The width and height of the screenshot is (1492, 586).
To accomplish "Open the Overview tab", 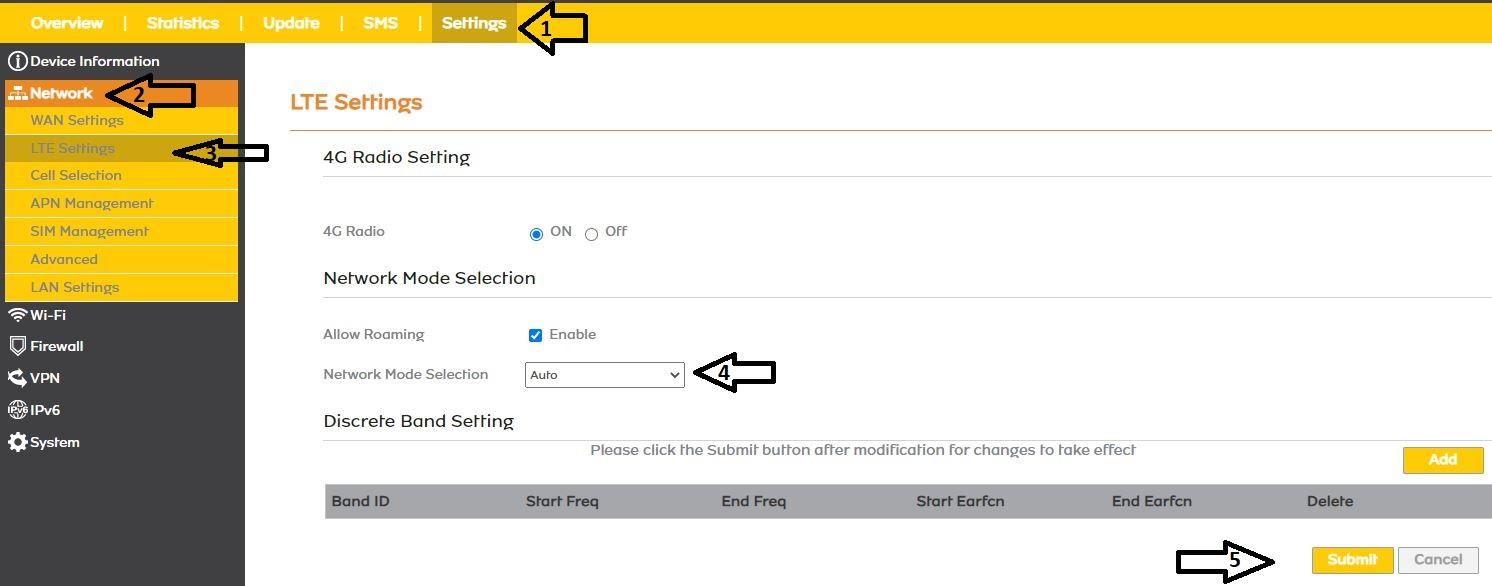I will tap(67, 23).
